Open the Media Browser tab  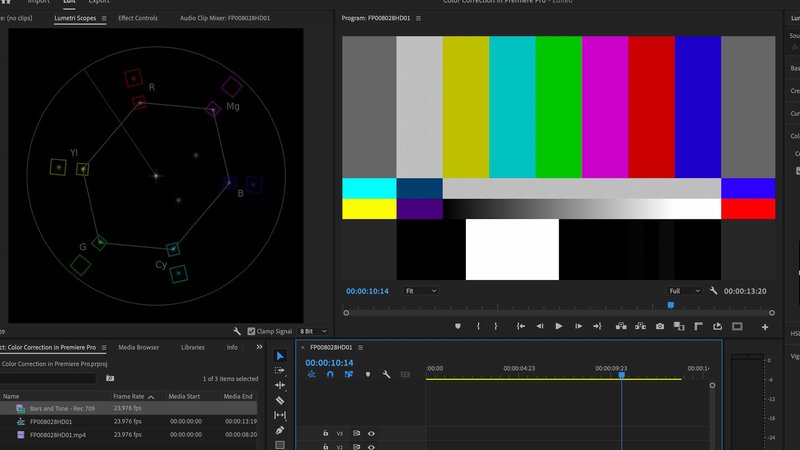pos(138,347)
